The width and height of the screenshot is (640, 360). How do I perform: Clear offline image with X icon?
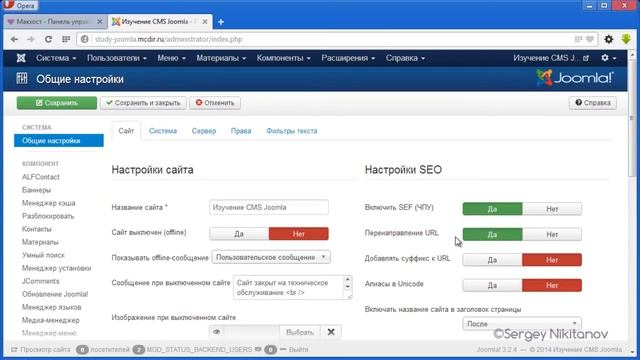(331, 332)
